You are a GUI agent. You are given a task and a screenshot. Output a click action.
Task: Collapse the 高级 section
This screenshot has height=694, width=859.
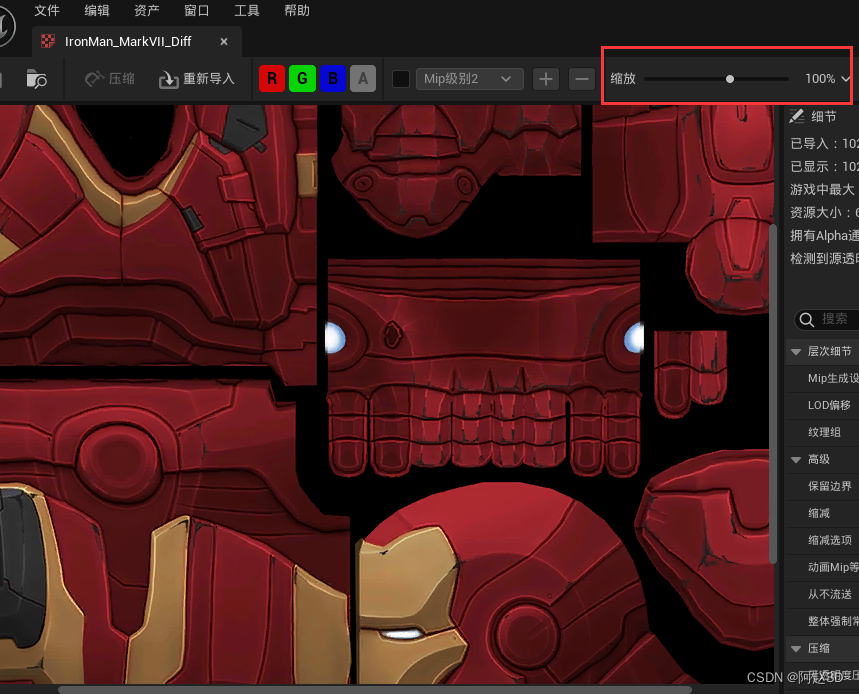[796, 460]
